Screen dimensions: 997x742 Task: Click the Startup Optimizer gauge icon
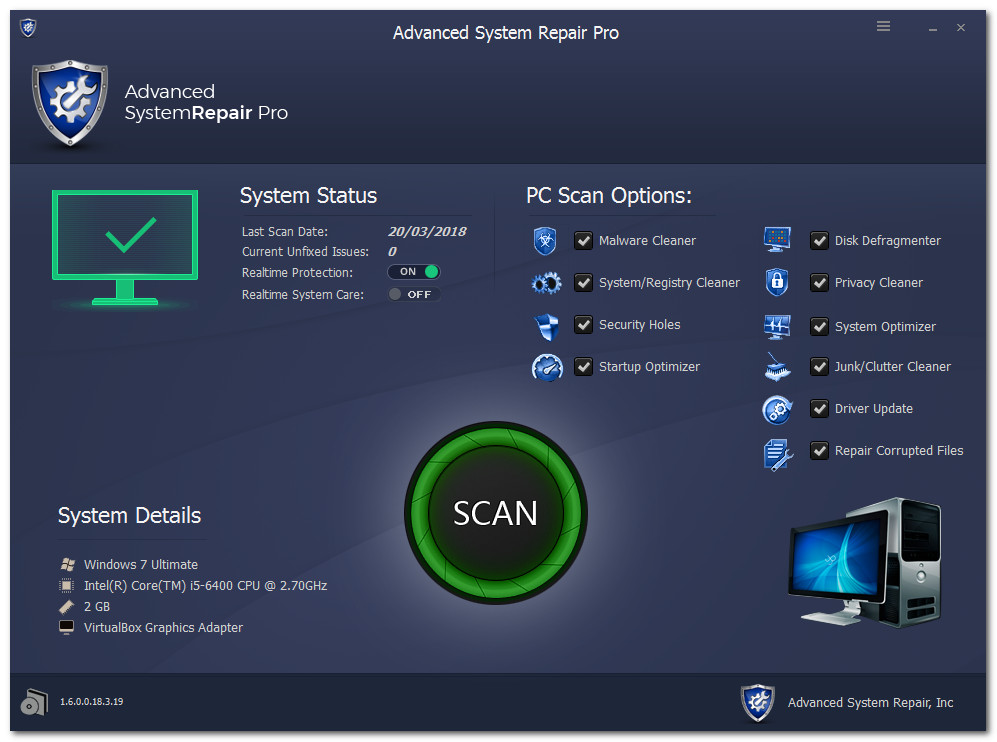[x=547, y=368]
